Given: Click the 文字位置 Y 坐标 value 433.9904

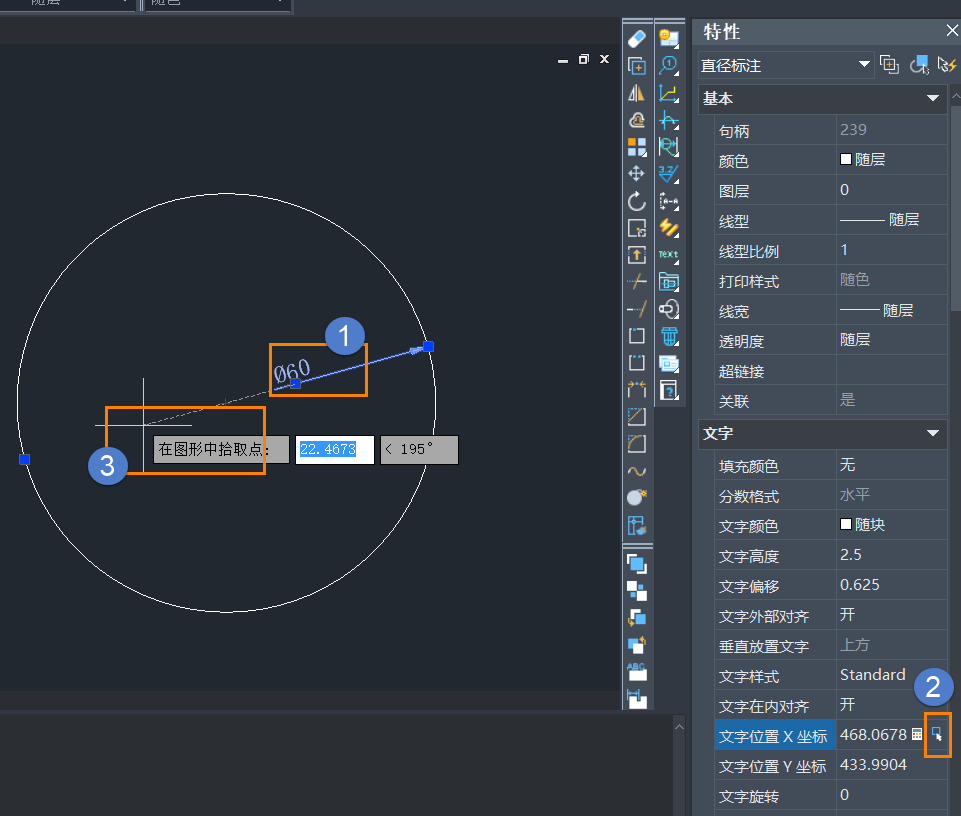Looking at the screenshot, I should pos(892,765).
